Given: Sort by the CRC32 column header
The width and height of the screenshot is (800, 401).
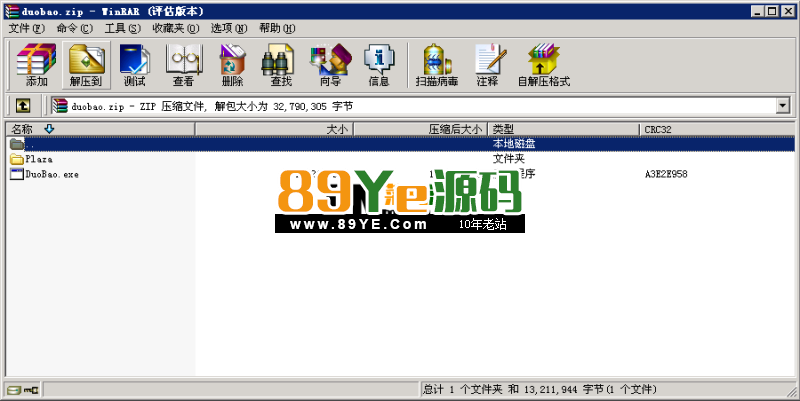Looking at the screenshot, I should [715, 129].
